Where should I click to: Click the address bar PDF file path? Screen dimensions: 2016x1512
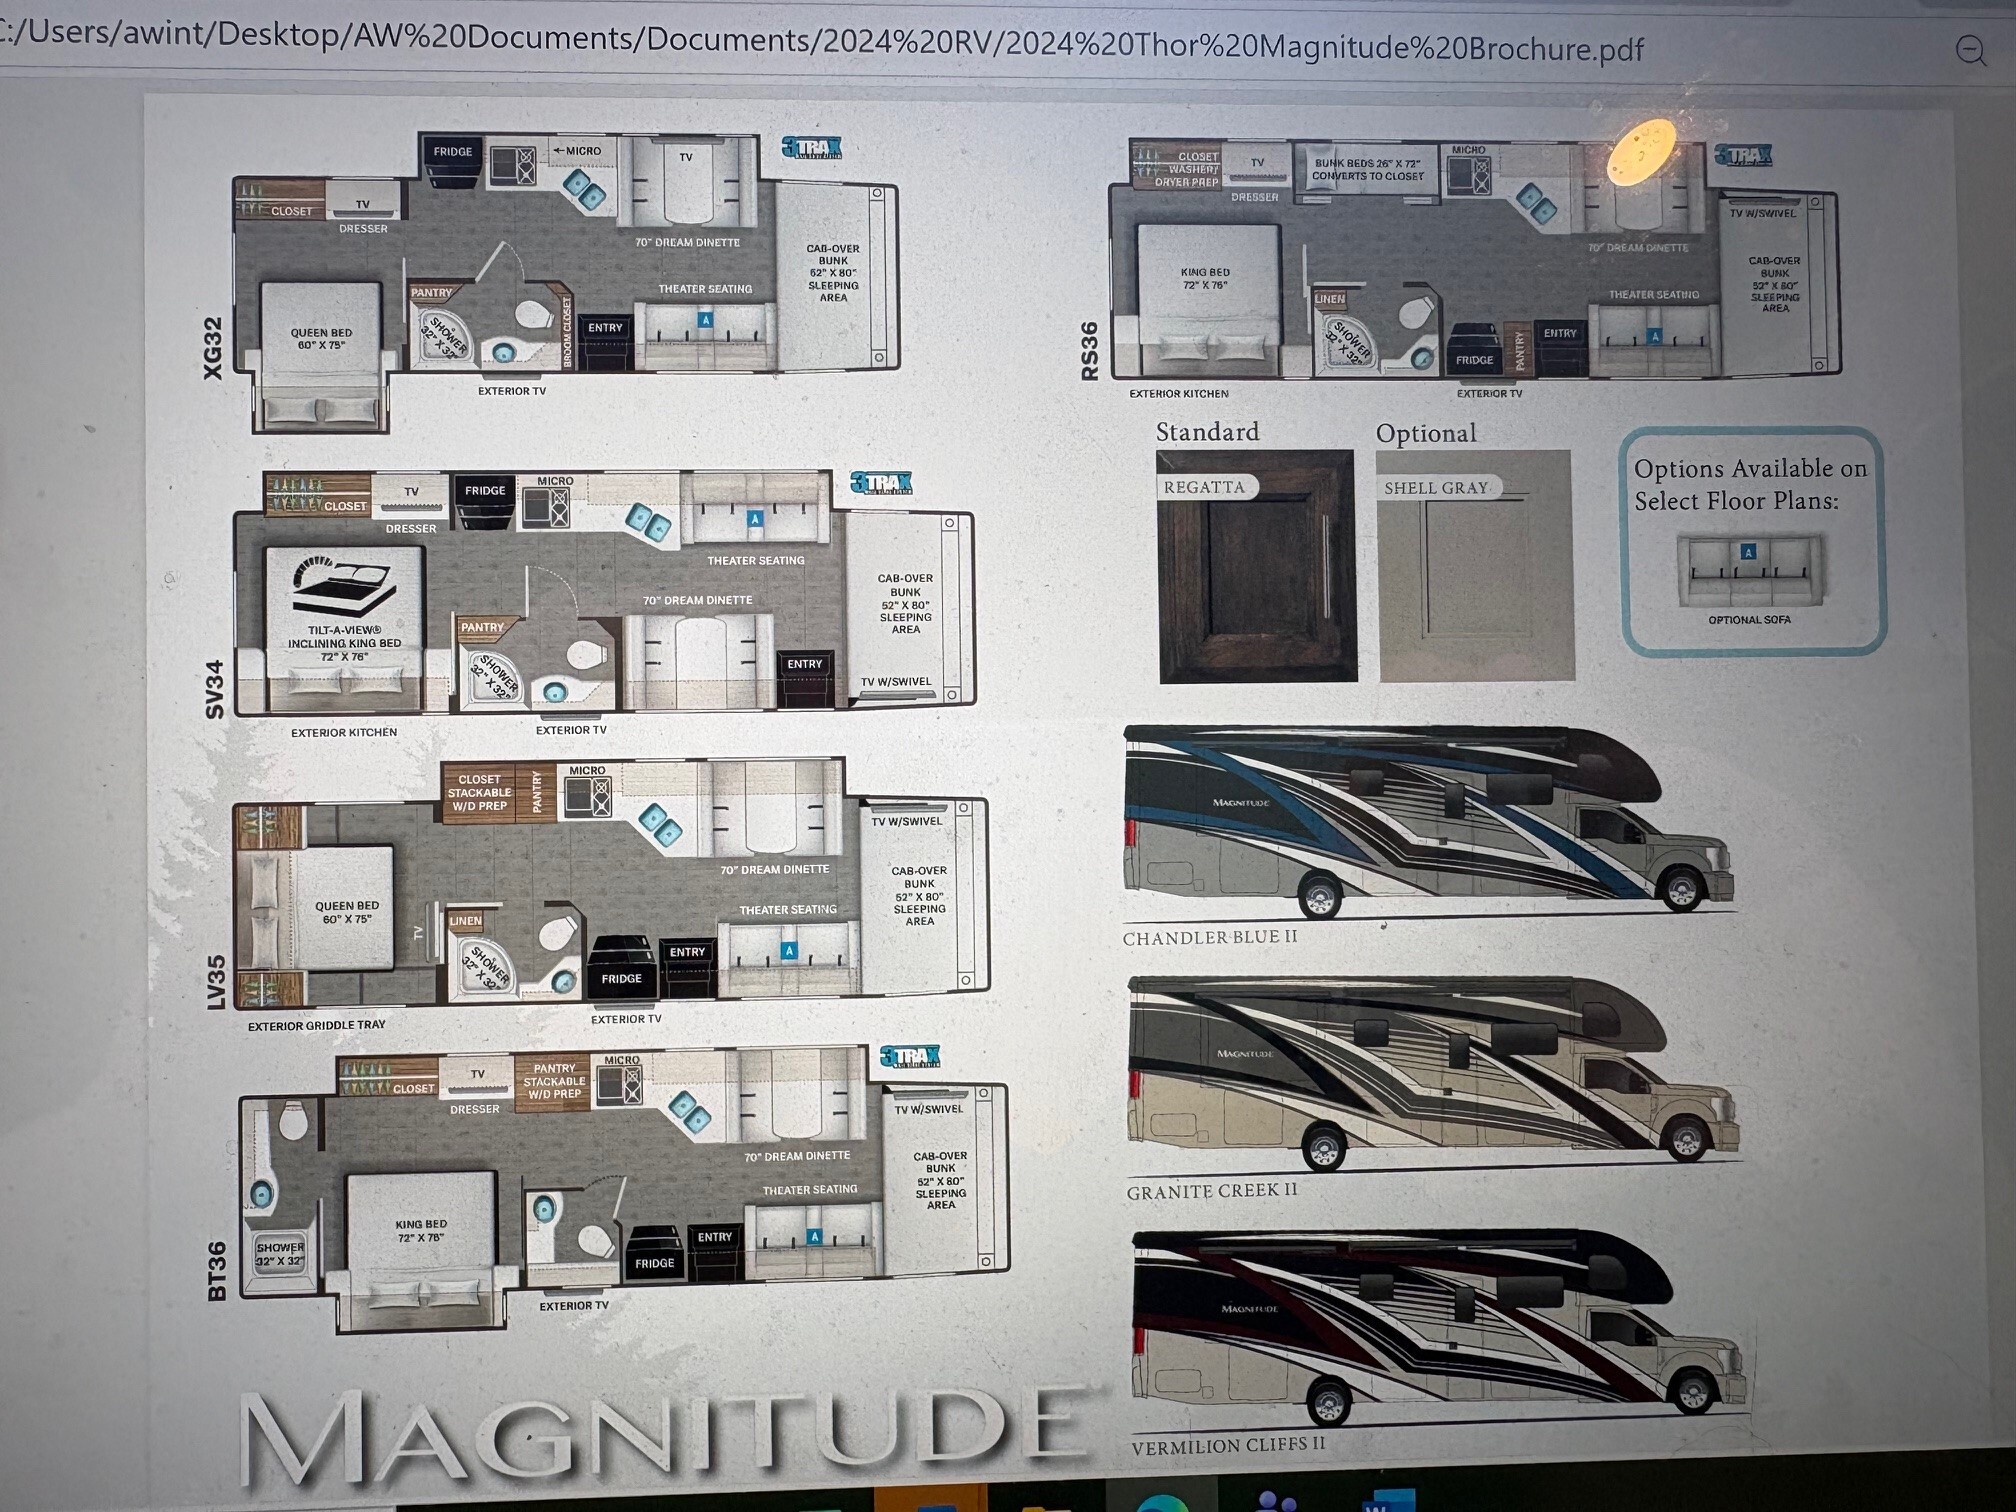coord(820,42)
